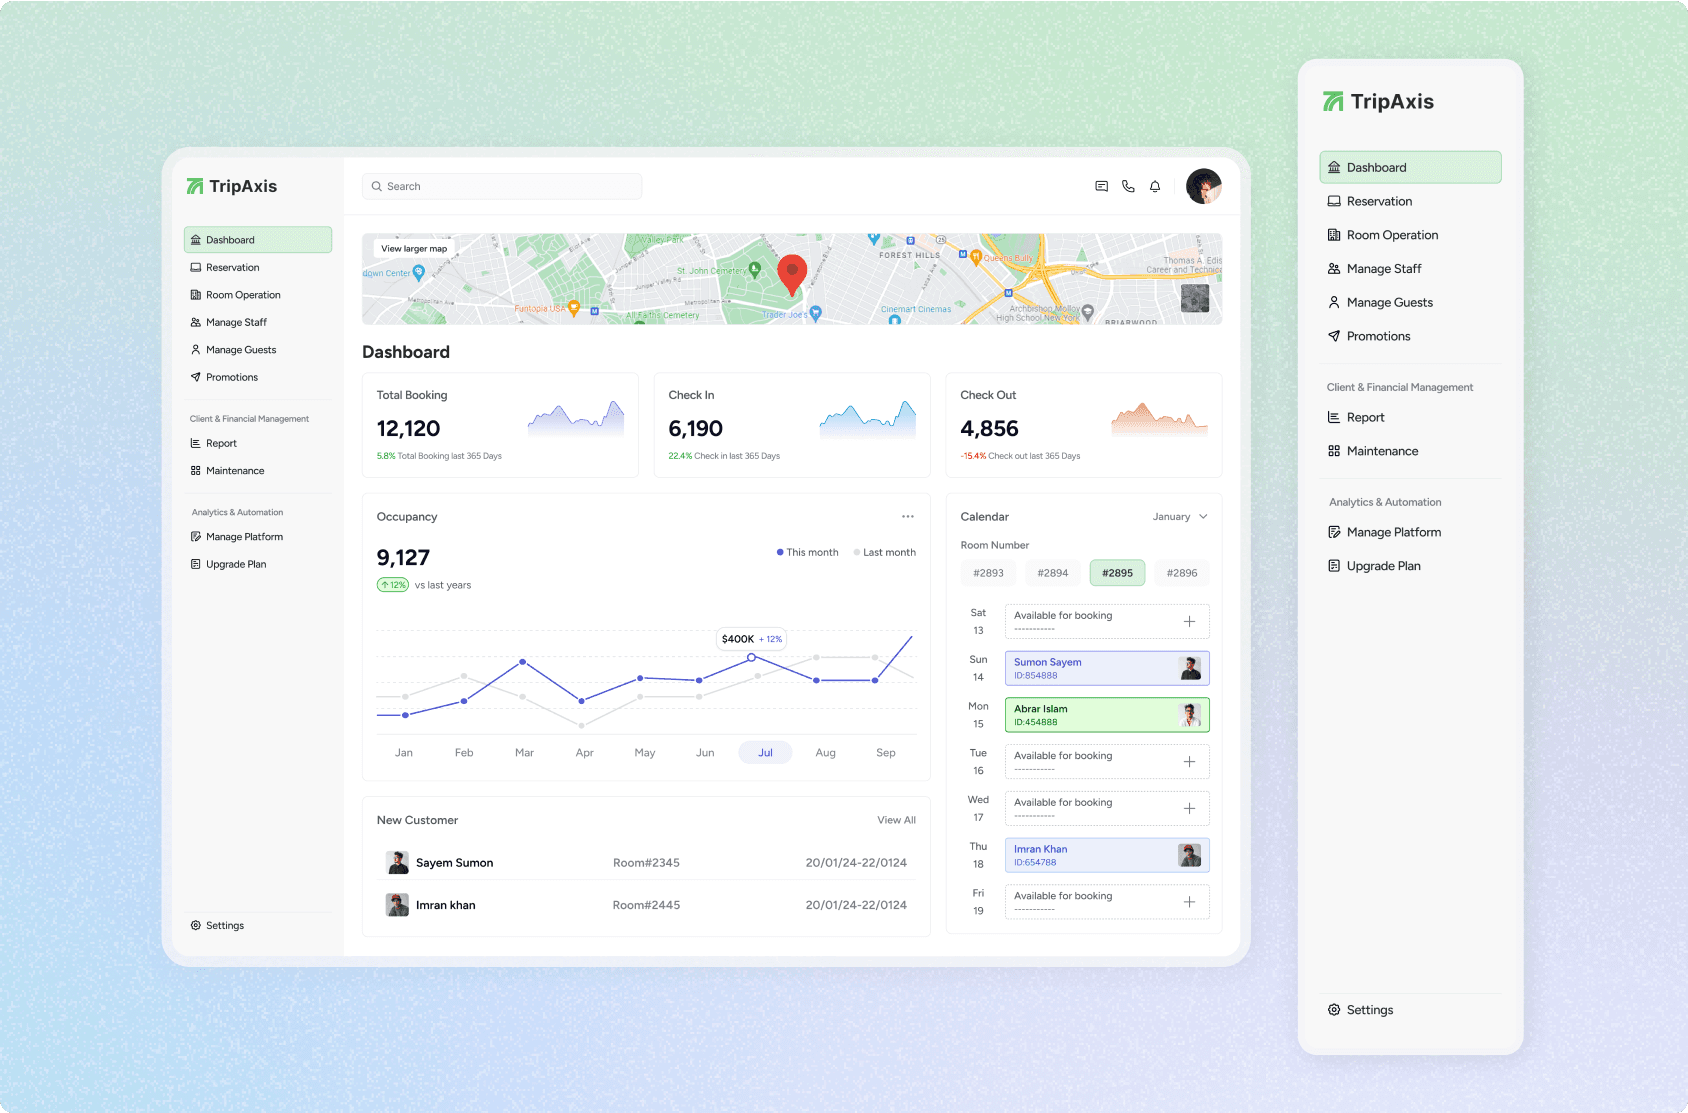Click Sayem Sumon customer avatar
1688x1113 pixels.
tap(398, 863)
